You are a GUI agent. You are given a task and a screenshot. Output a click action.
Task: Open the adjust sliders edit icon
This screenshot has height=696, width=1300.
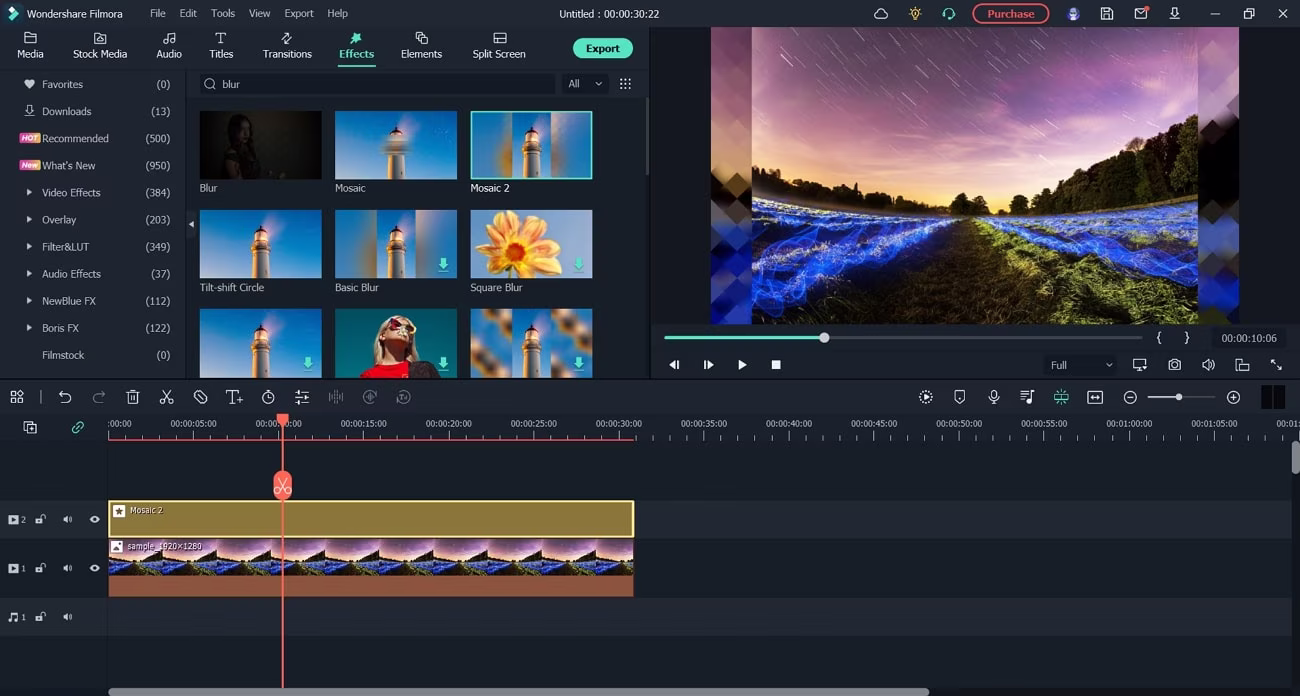[302, 397]
